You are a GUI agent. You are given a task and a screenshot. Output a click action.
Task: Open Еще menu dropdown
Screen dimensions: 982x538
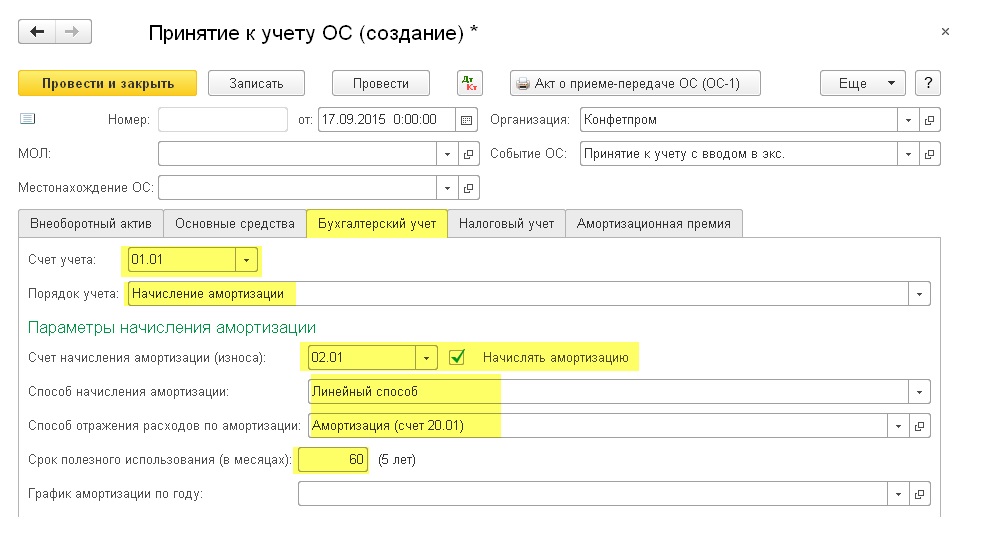(863, 83)
